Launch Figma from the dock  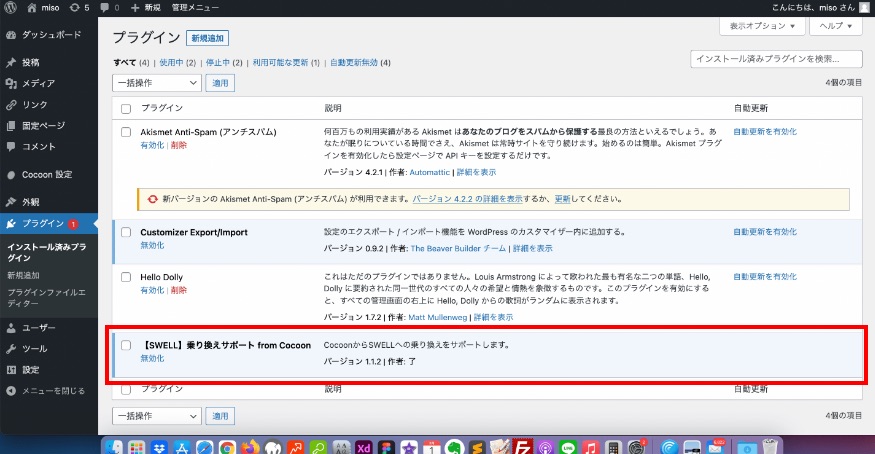(386, 447)
